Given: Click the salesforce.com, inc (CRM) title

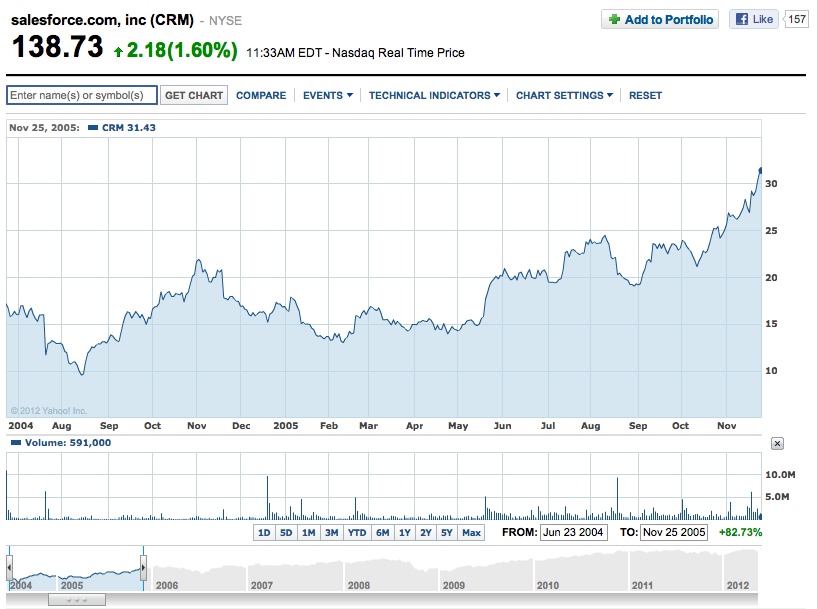Looking at the screenshot, I should [x=102, y=20].
